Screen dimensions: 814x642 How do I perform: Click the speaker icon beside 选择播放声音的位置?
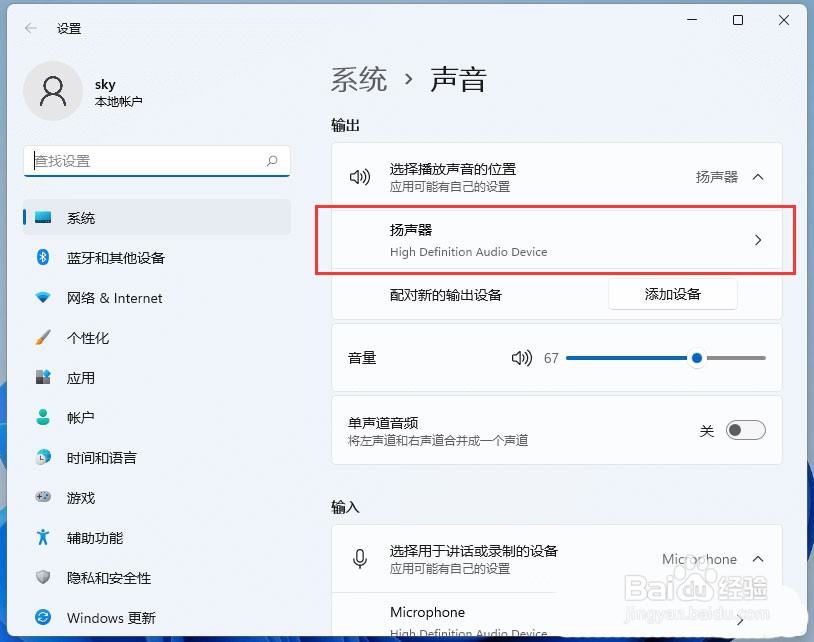click(x=360, y=177)
